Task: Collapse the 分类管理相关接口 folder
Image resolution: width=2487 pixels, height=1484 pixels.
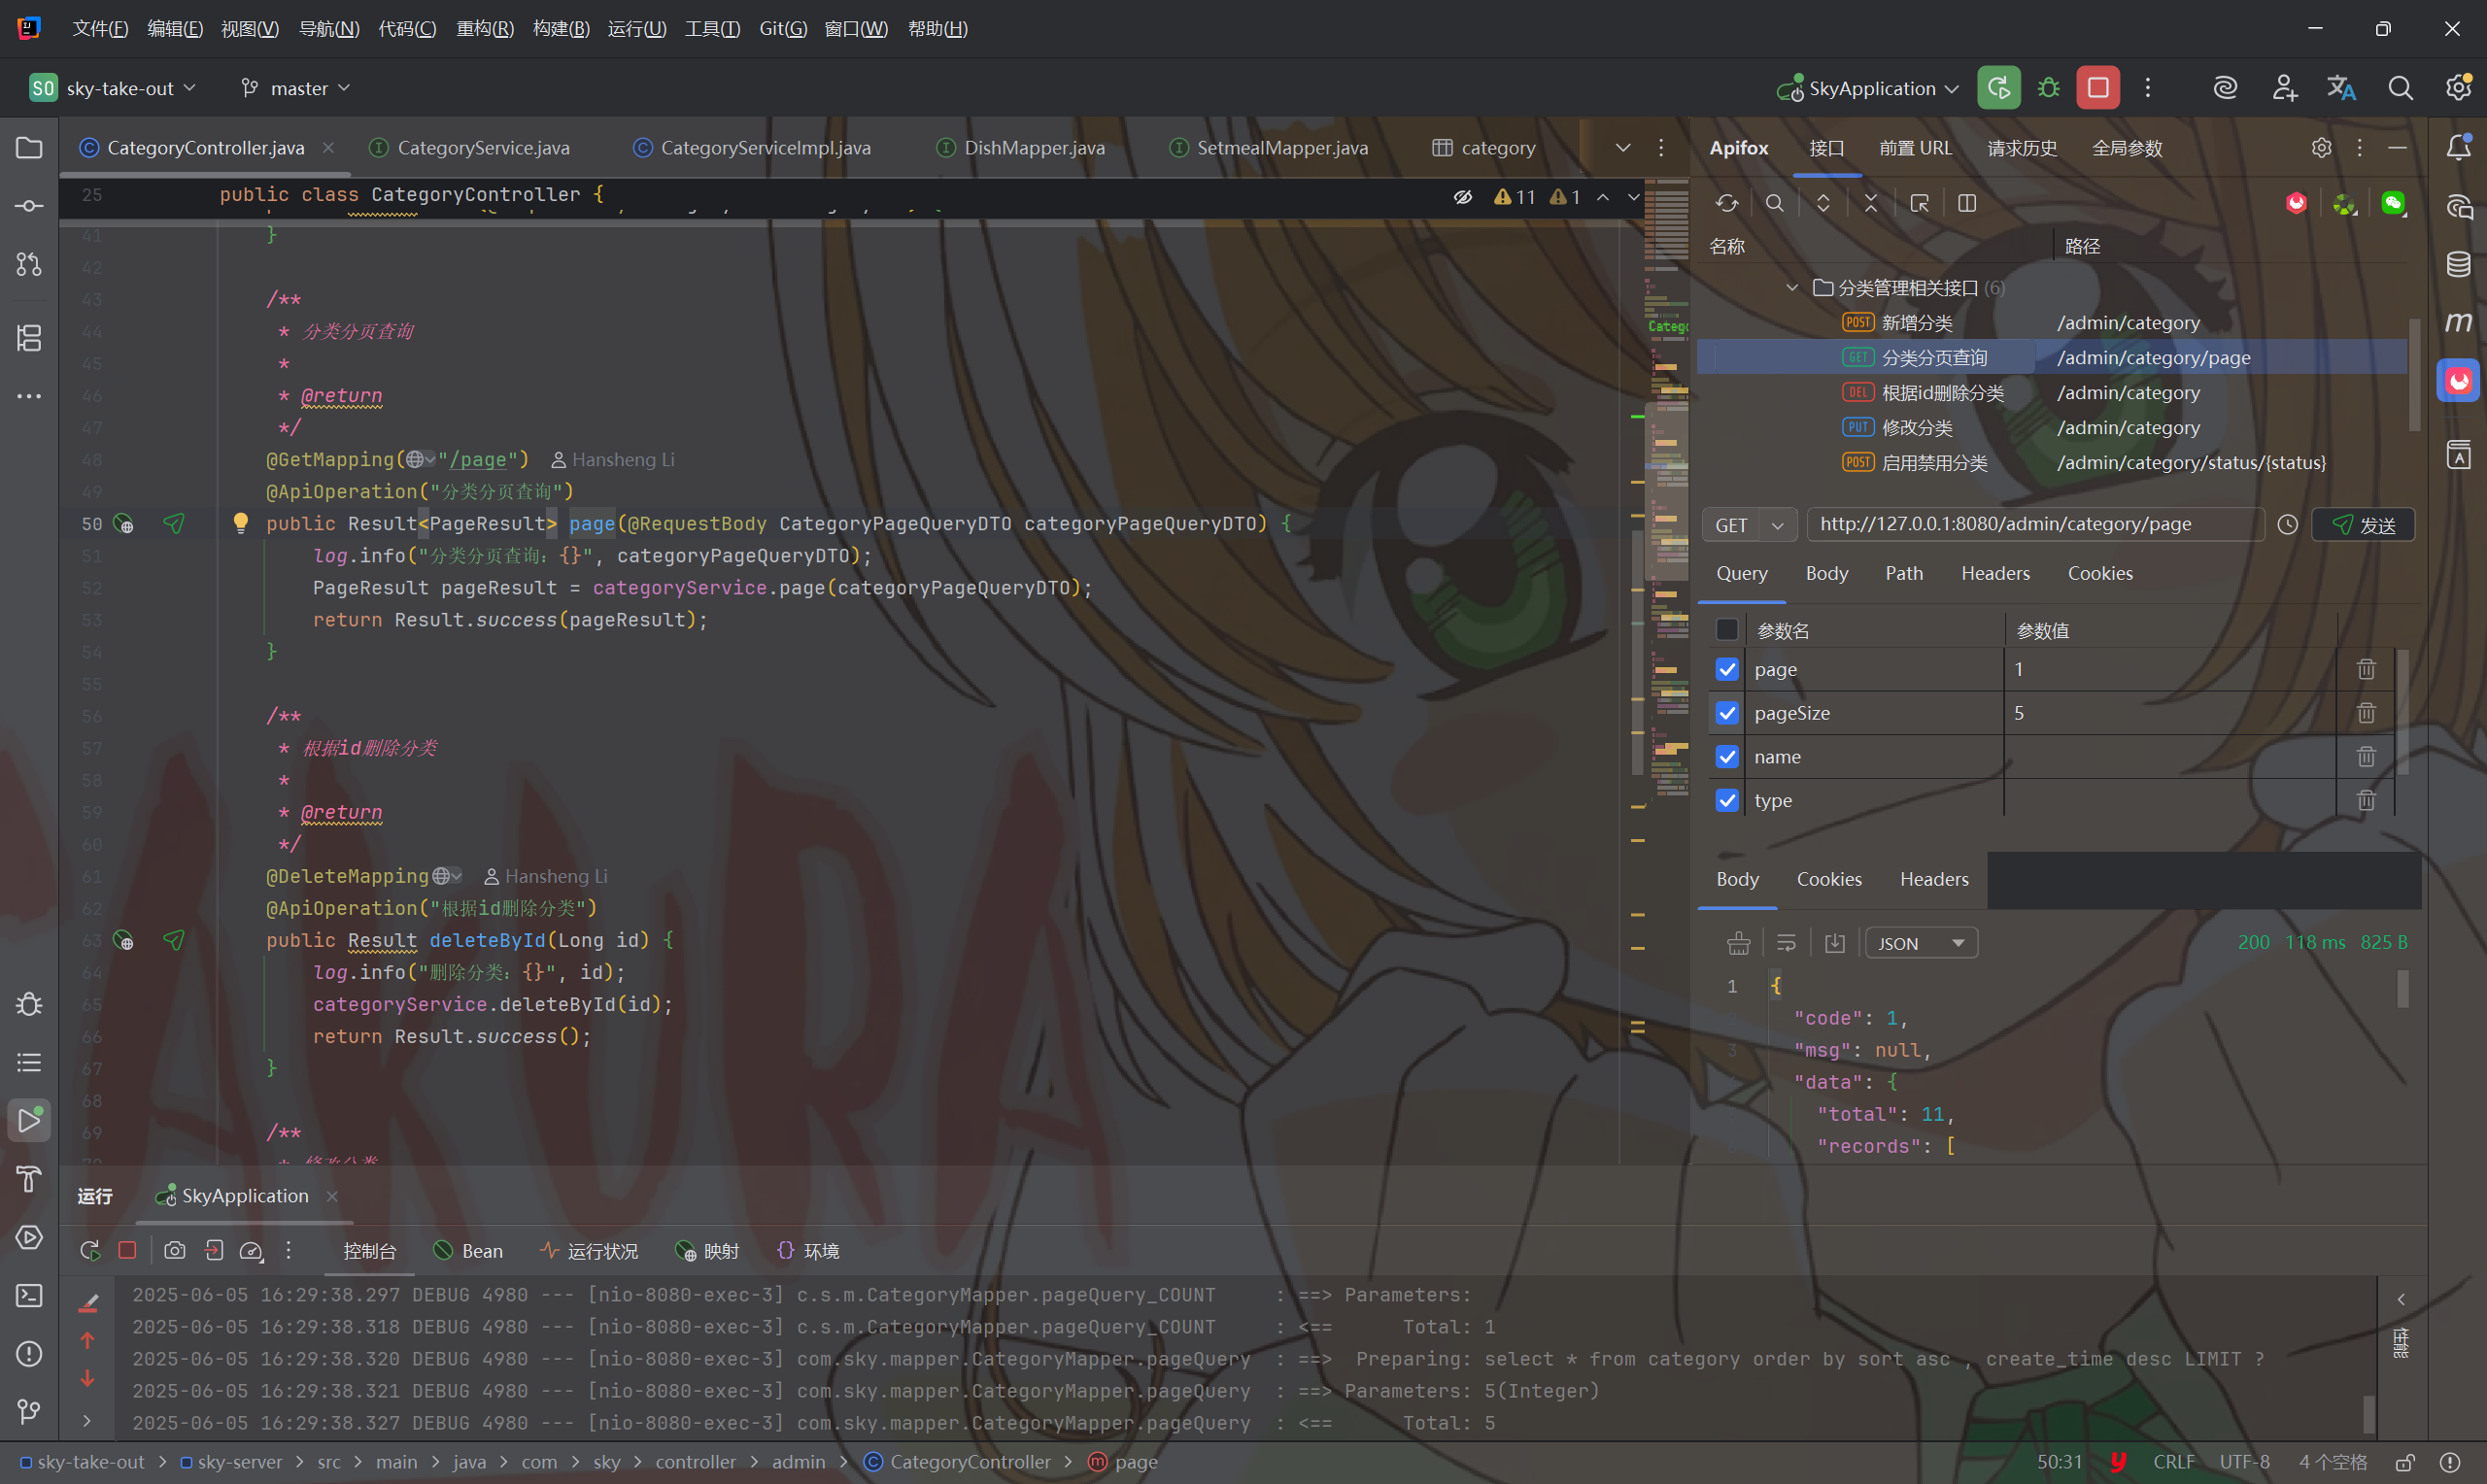Action: (x=1792, y=288)
